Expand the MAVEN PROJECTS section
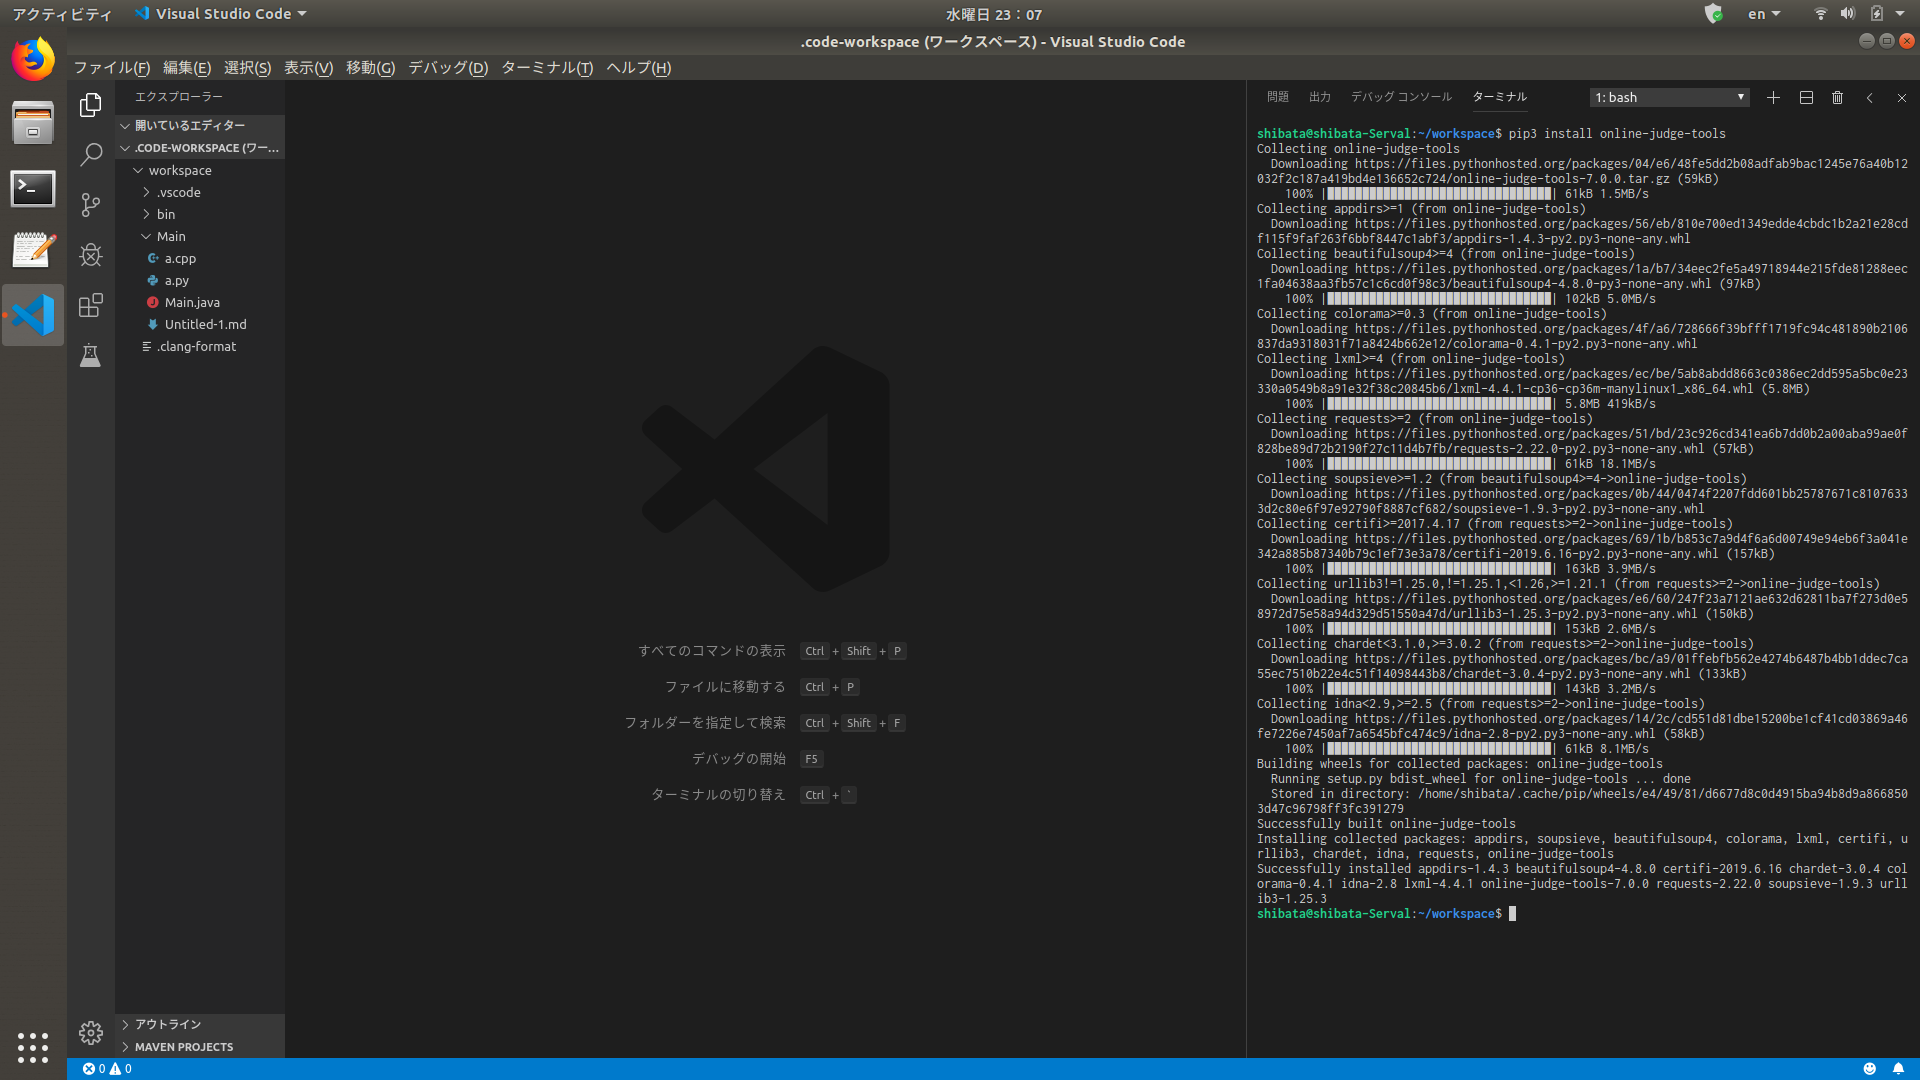The width and height of the screenshot is (1920, 1080). coord(183,1047)
